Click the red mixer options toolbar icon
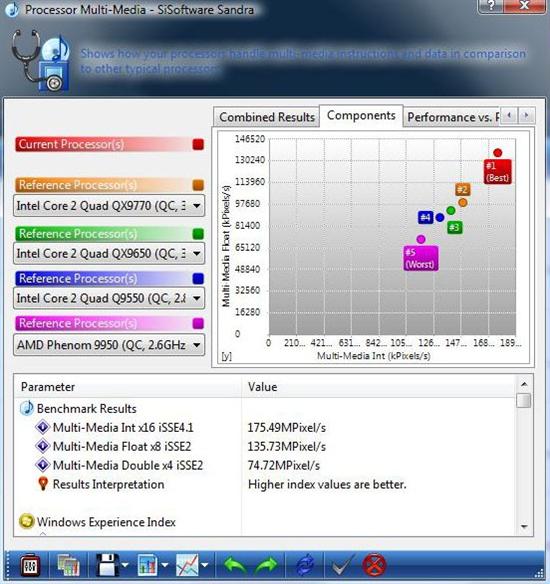Screen dimensions: 550x584 [x=30, y=565]
